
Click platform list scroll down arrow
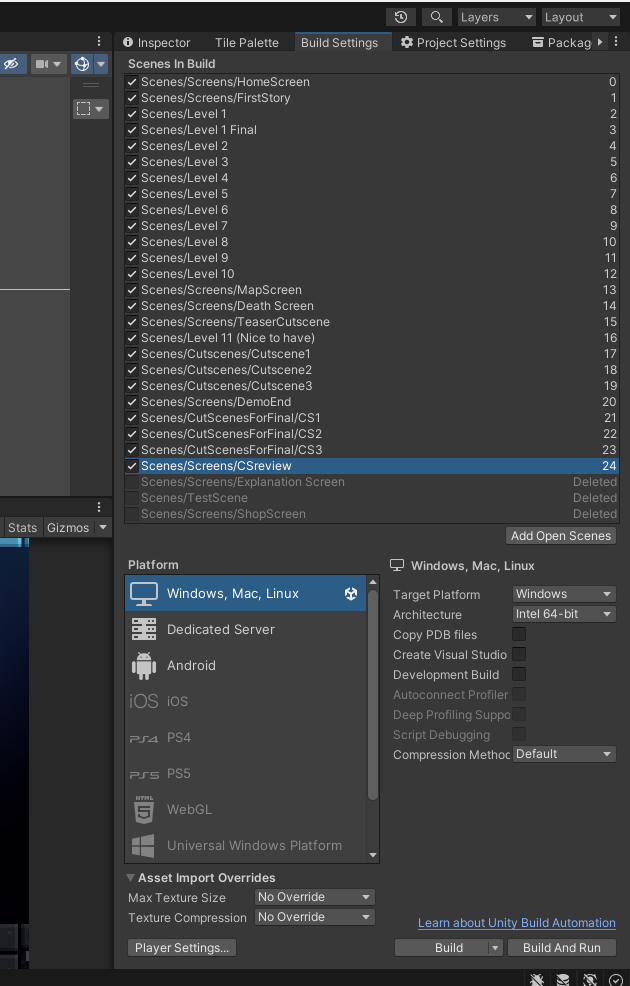point(373,855)
